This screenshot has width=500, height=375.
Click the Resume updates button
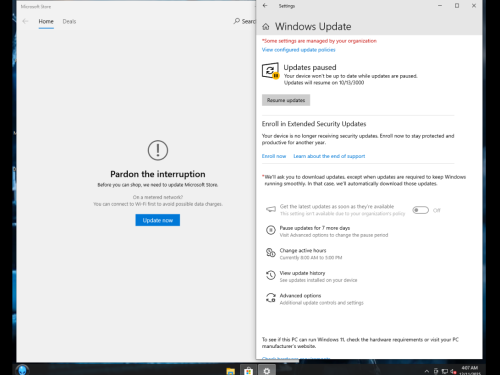click(x=286, y=100)
